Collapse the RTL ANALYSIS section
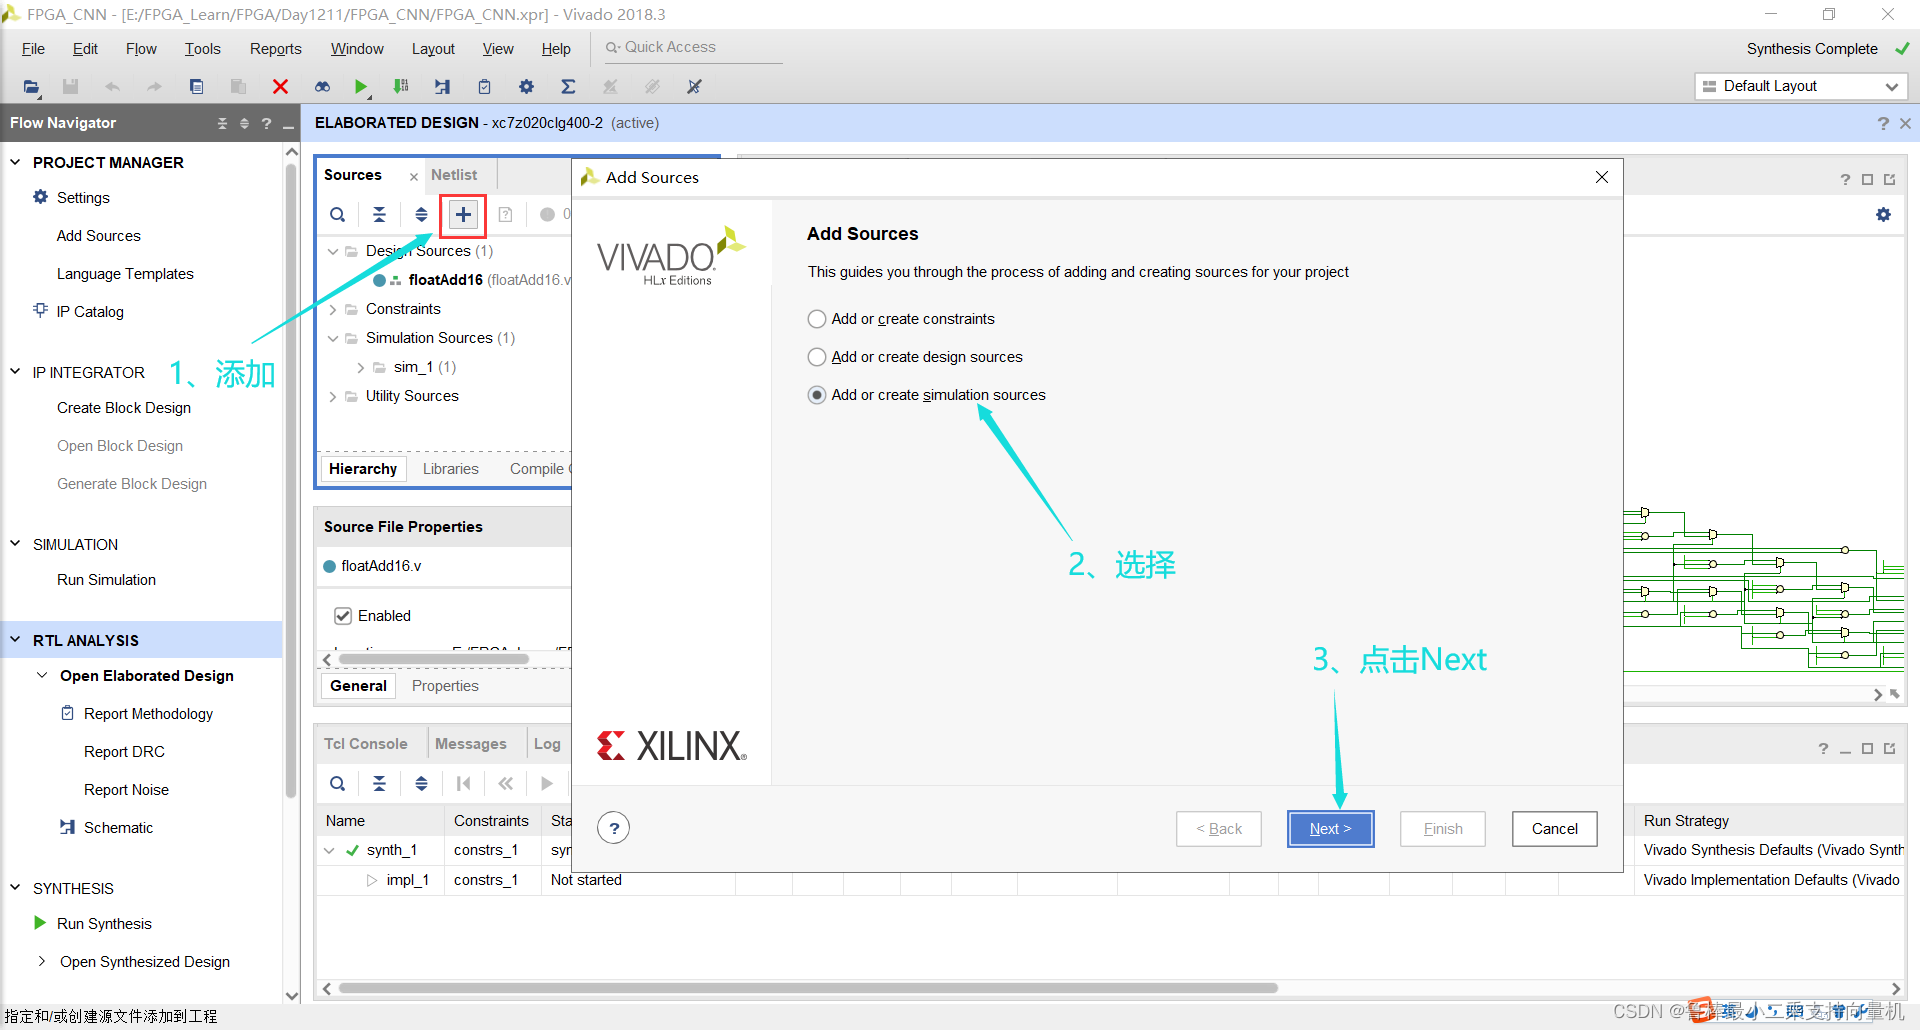Image resolution: width=1920 pixels, height=1030 pixels. pos(15,640)
